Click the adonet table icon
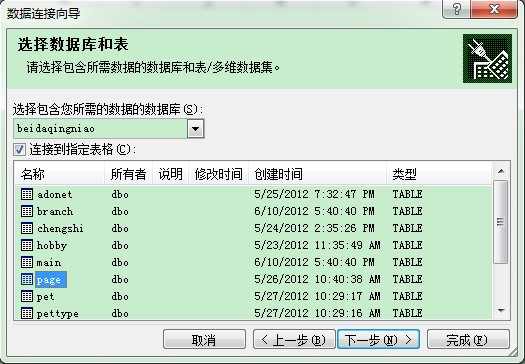The image size is (525, 364). (27, 194)
